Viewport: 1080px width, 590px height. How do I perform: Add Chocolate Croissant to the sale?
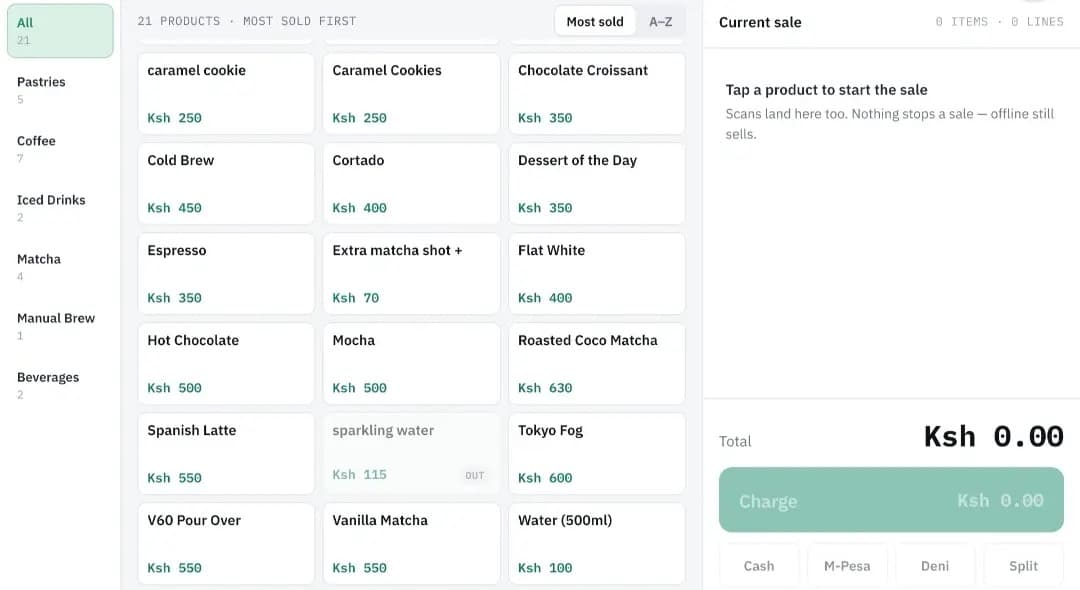pyautogui.click(x=596, y=94)
